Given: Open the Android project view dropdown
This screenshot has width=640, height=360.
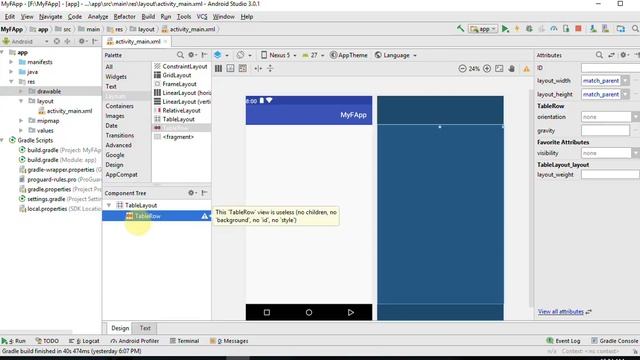Looking at the screenshot, I should (25, 41).
